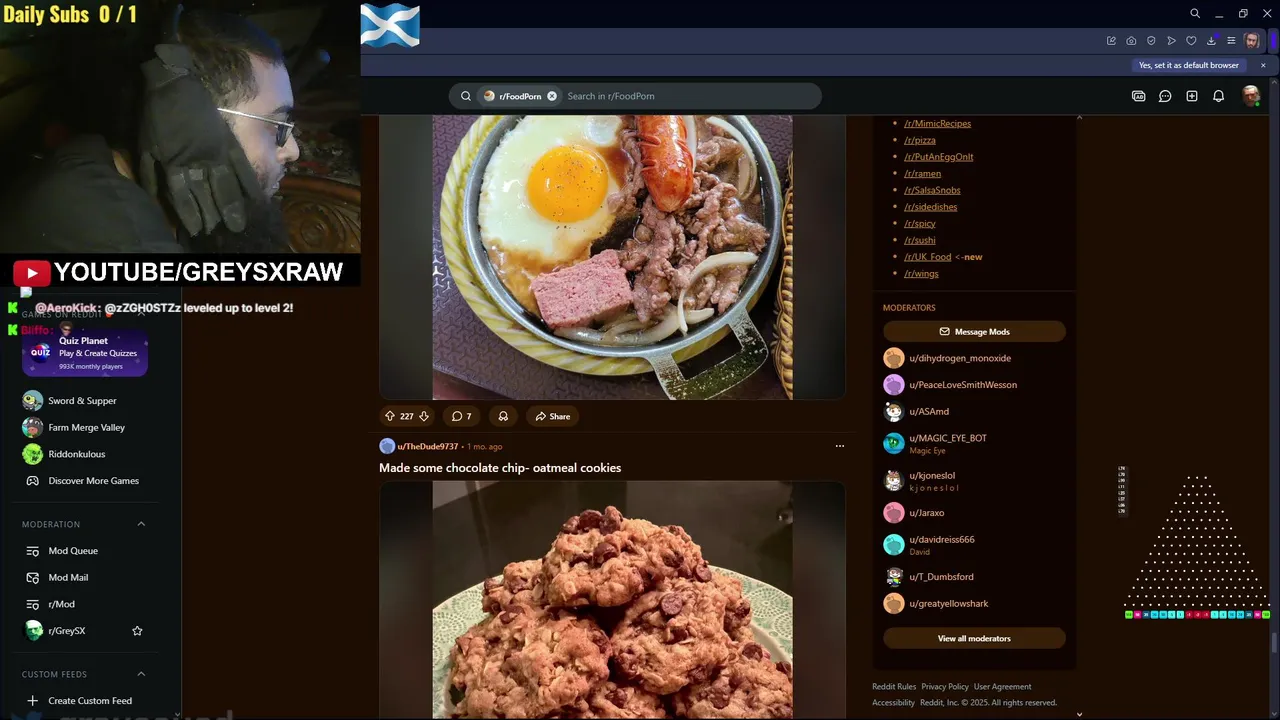Remove the r/FoodPorn search scope chip
Image resolution: width=1280 pixels, height=720 pixels.
click(552, 96)
